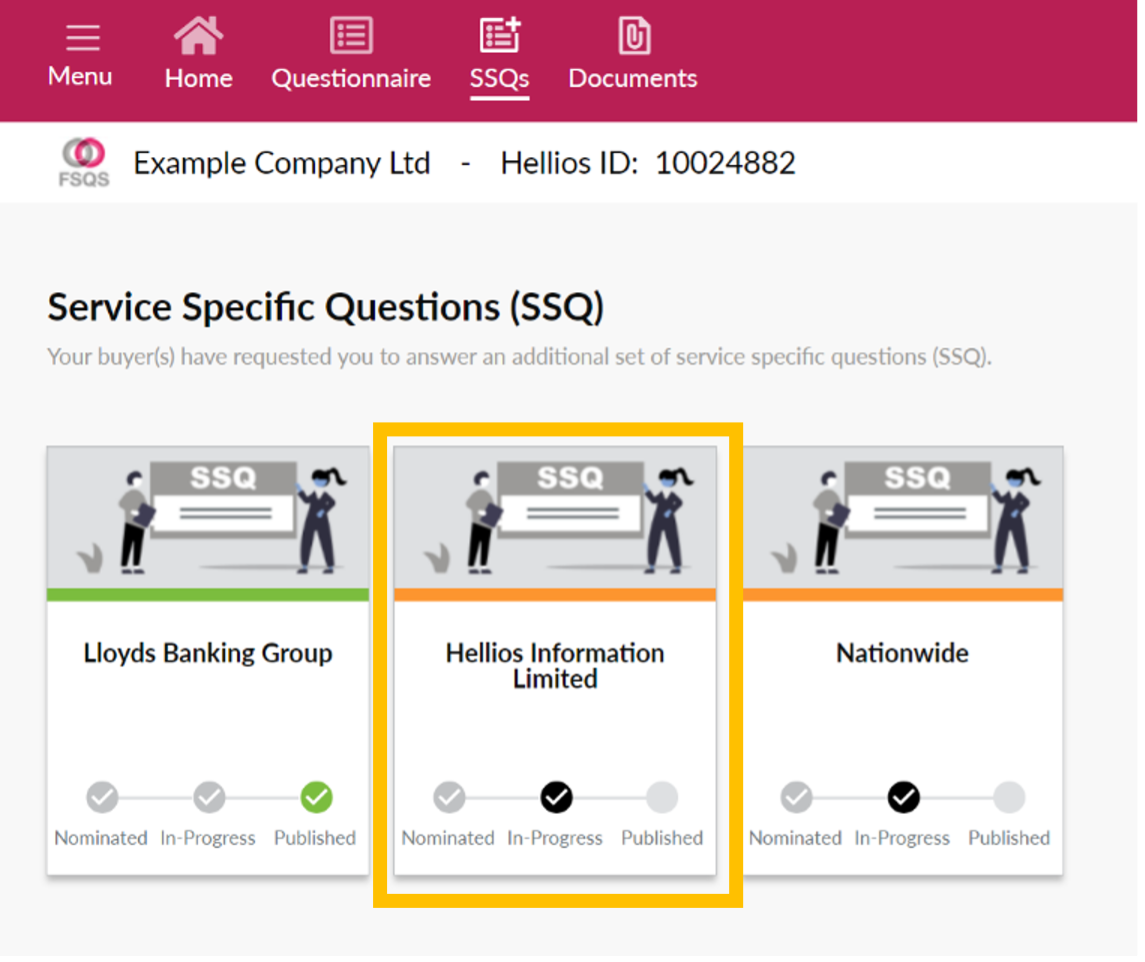
Task: Click Hellios card Published label
Action: click(662, 838)
